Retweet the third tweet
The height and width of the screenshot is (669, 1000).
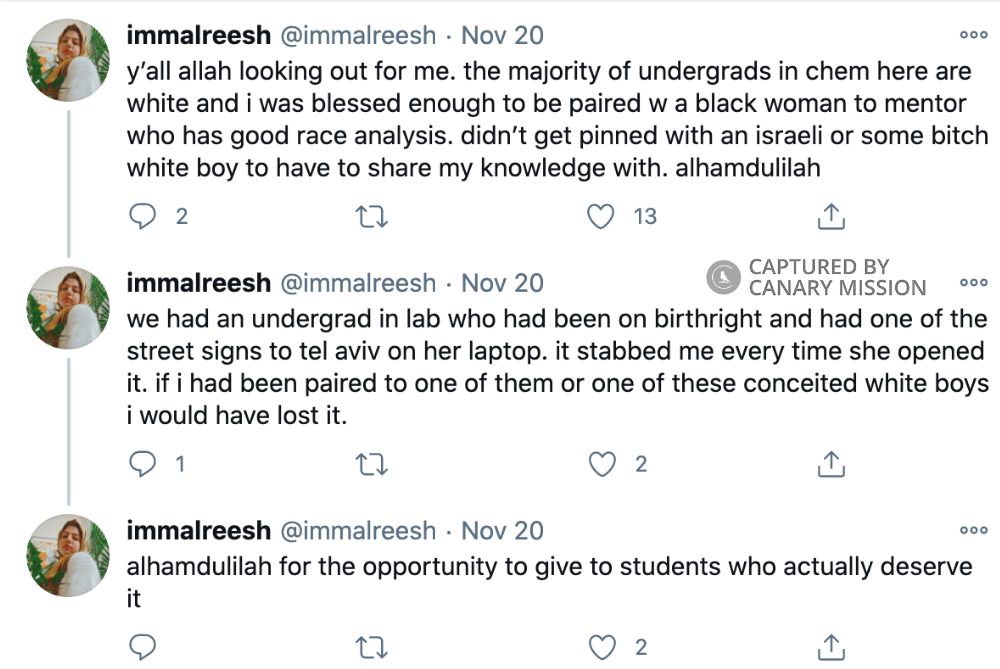point(372,649)
